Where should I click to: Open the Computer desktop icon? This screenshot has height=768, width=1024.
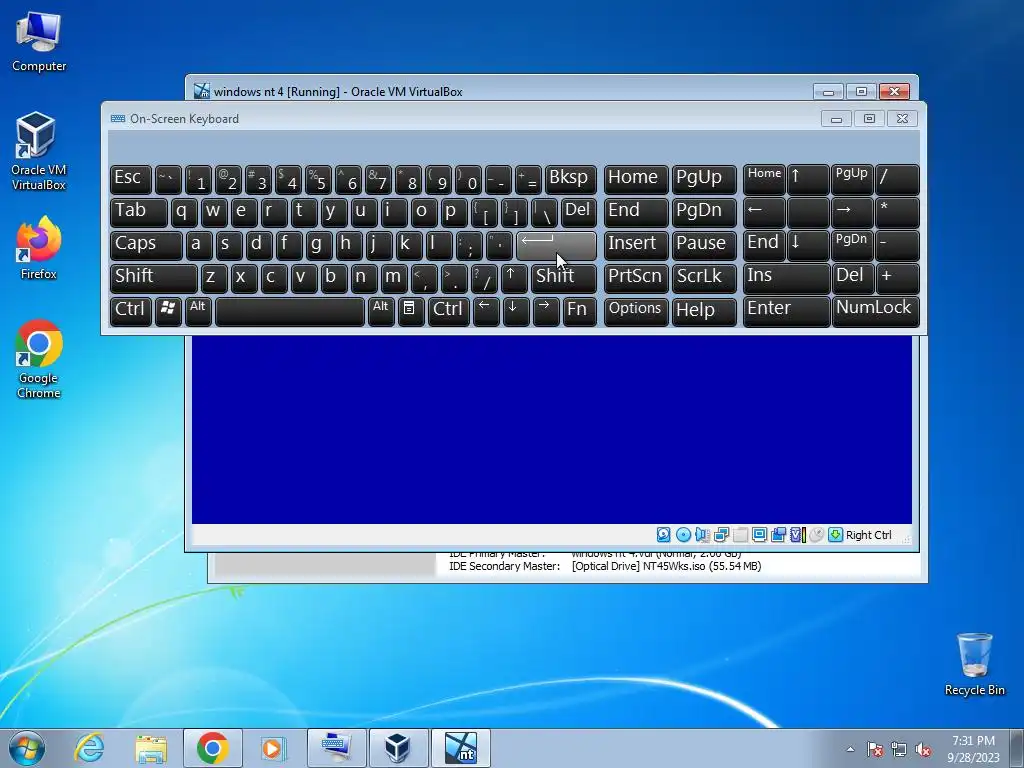pyautogui.click(x=39, y=41)
